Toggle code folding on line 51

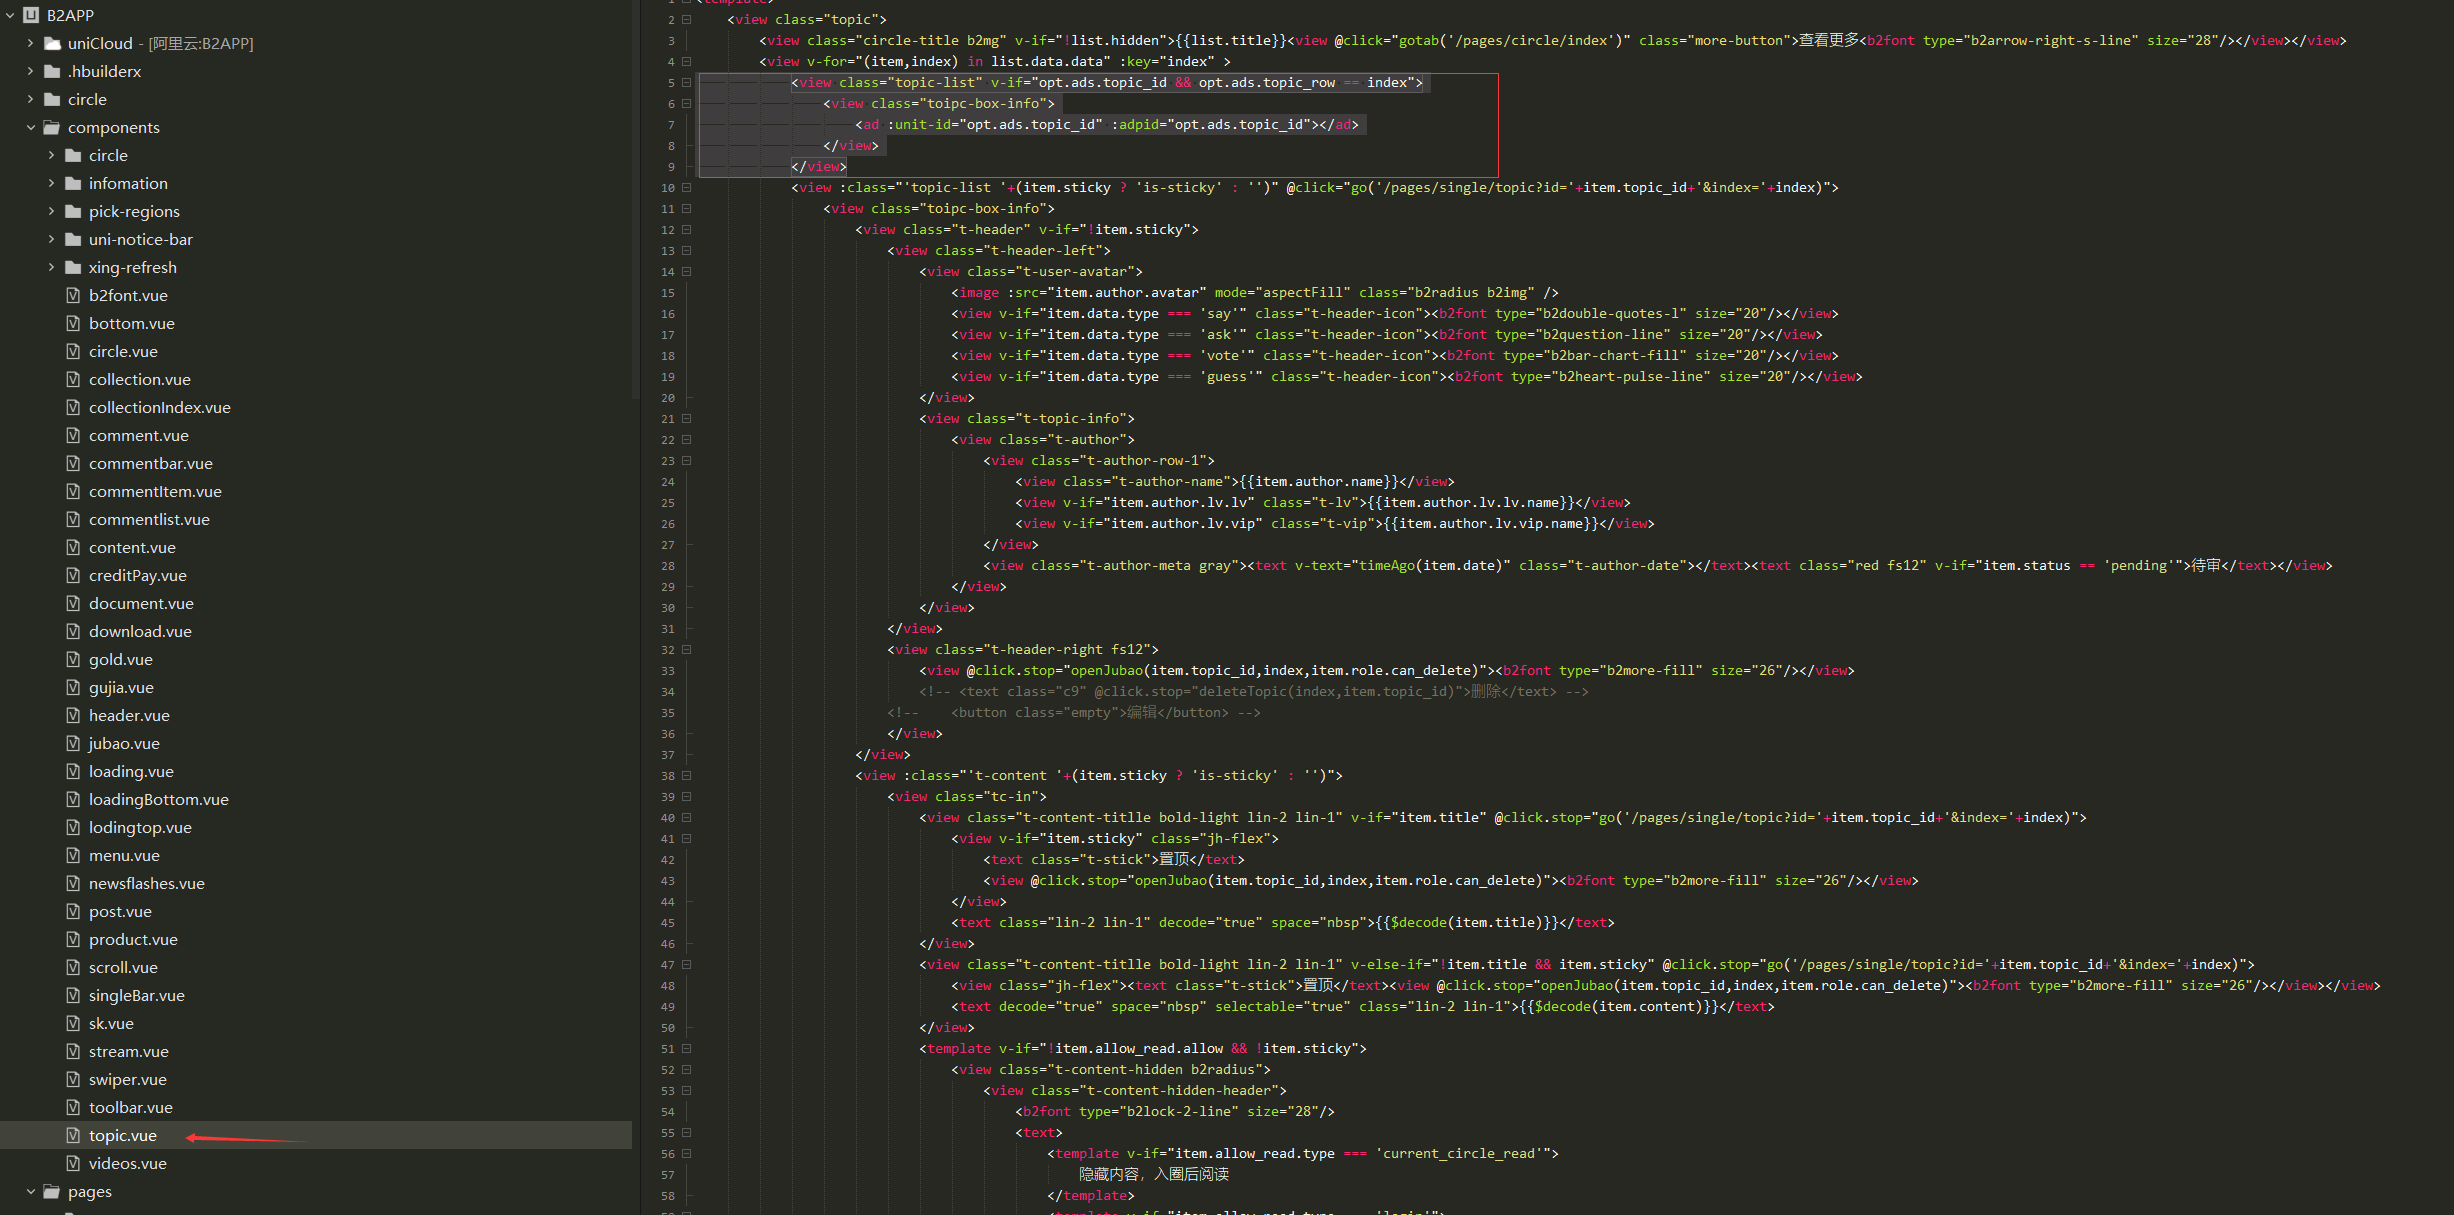click(687, 1048)
